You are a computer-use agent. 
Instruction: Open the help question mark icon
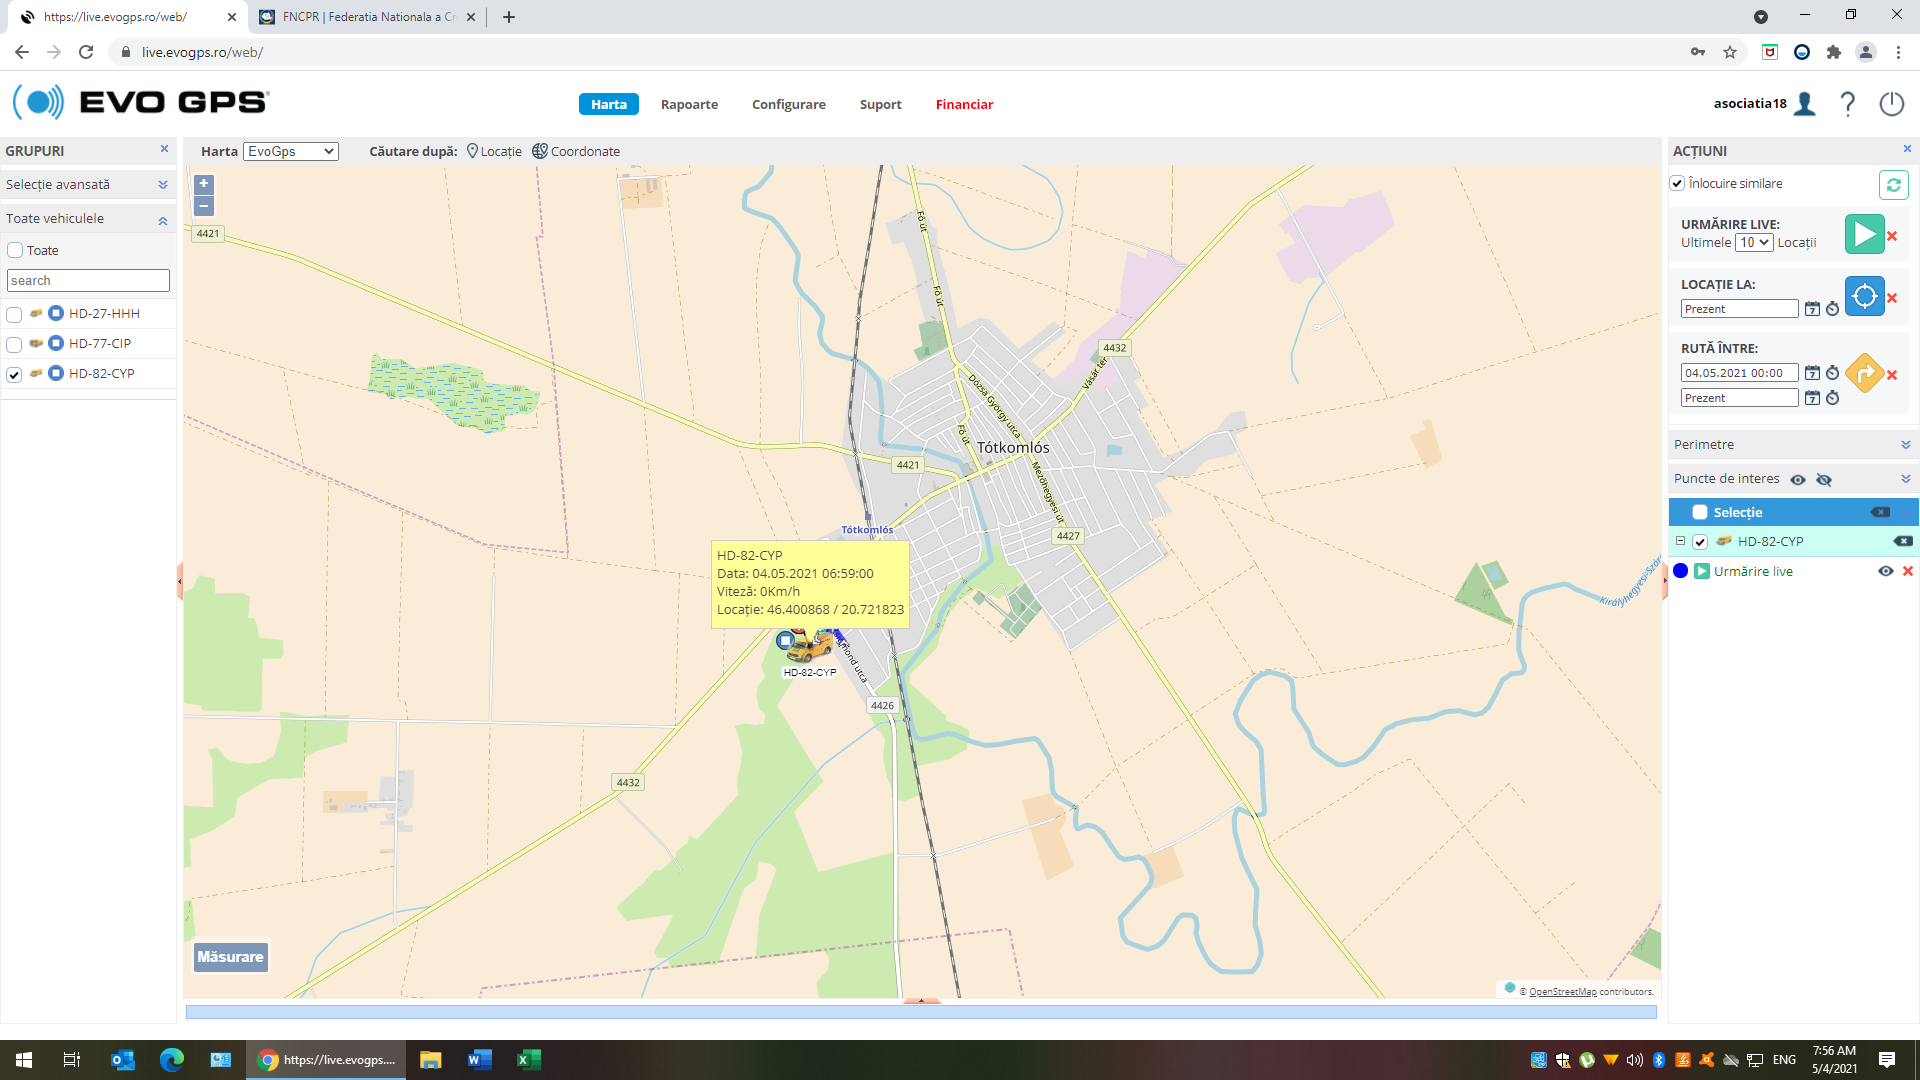pyautogui.click(x=1847, y=104)
